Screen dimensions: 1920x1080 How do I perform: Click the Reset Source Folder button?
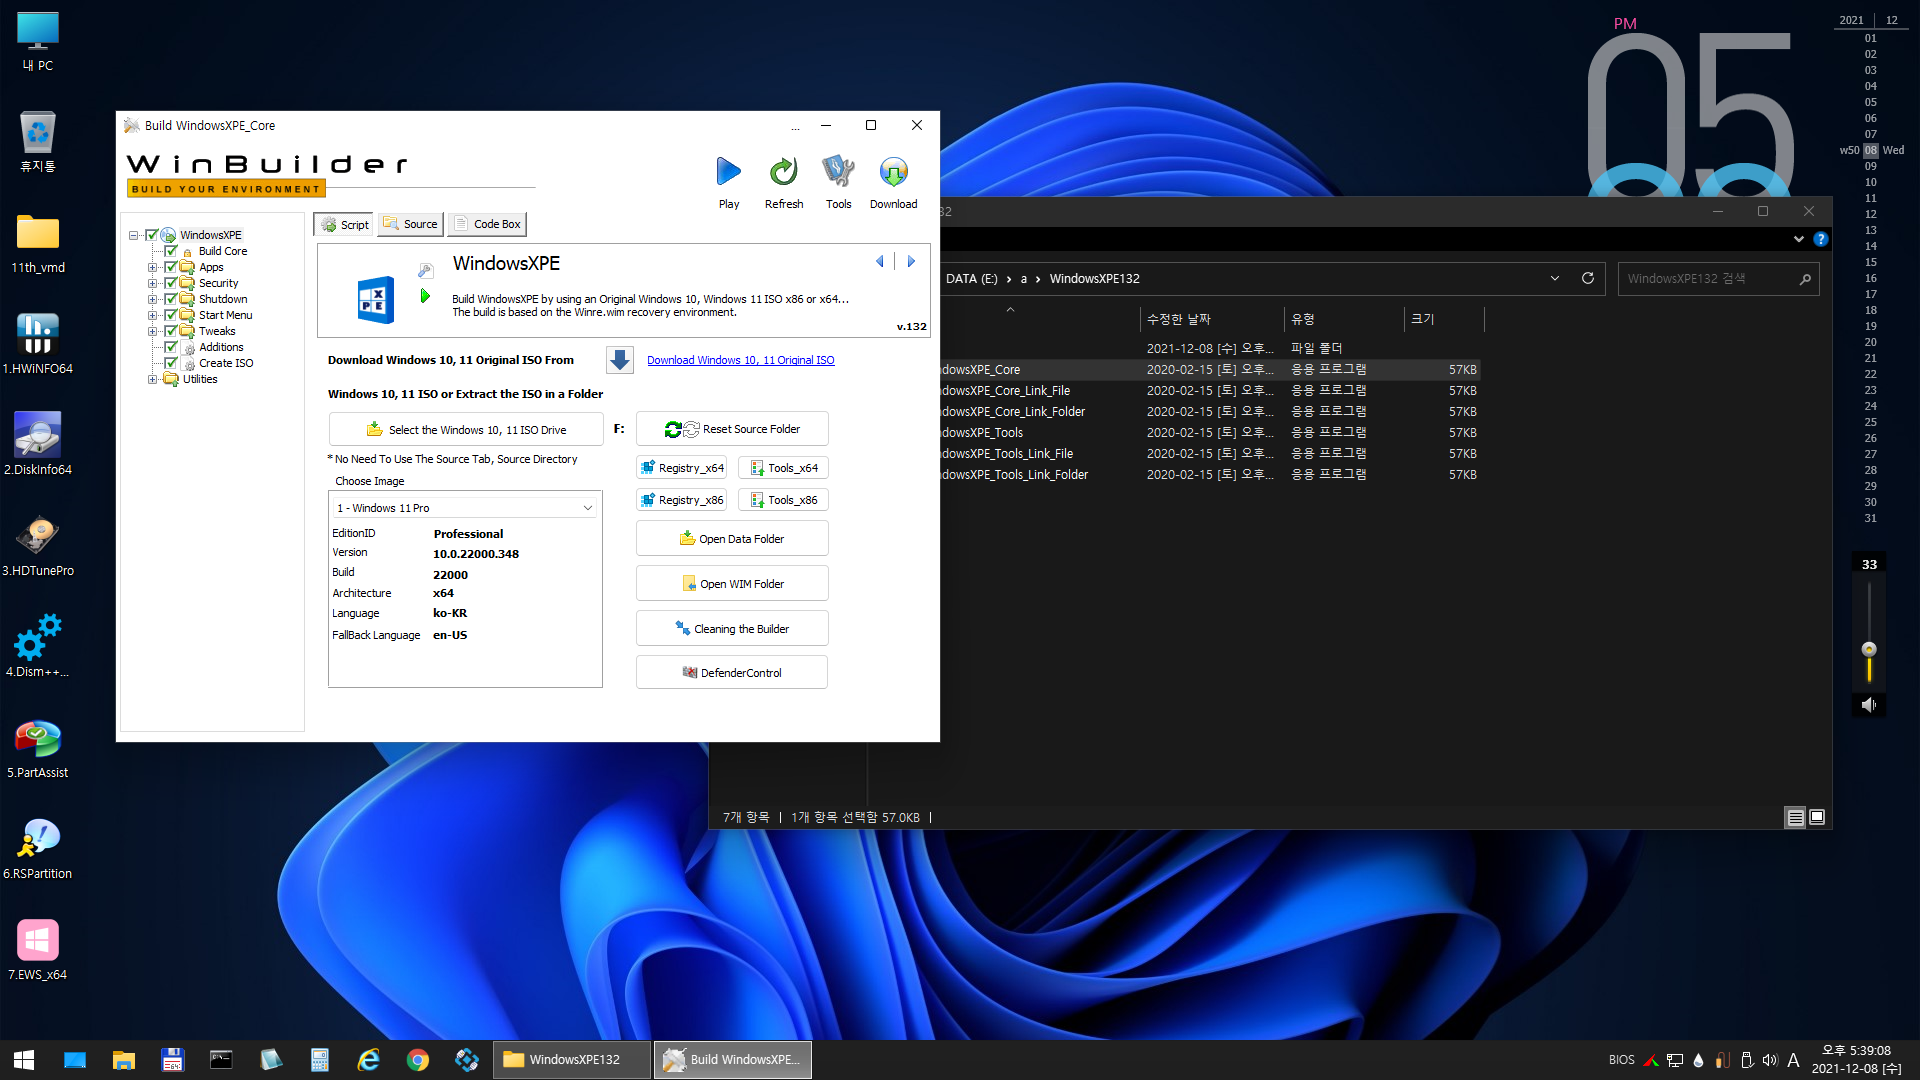pyautogui.click(x=732, y=429)
